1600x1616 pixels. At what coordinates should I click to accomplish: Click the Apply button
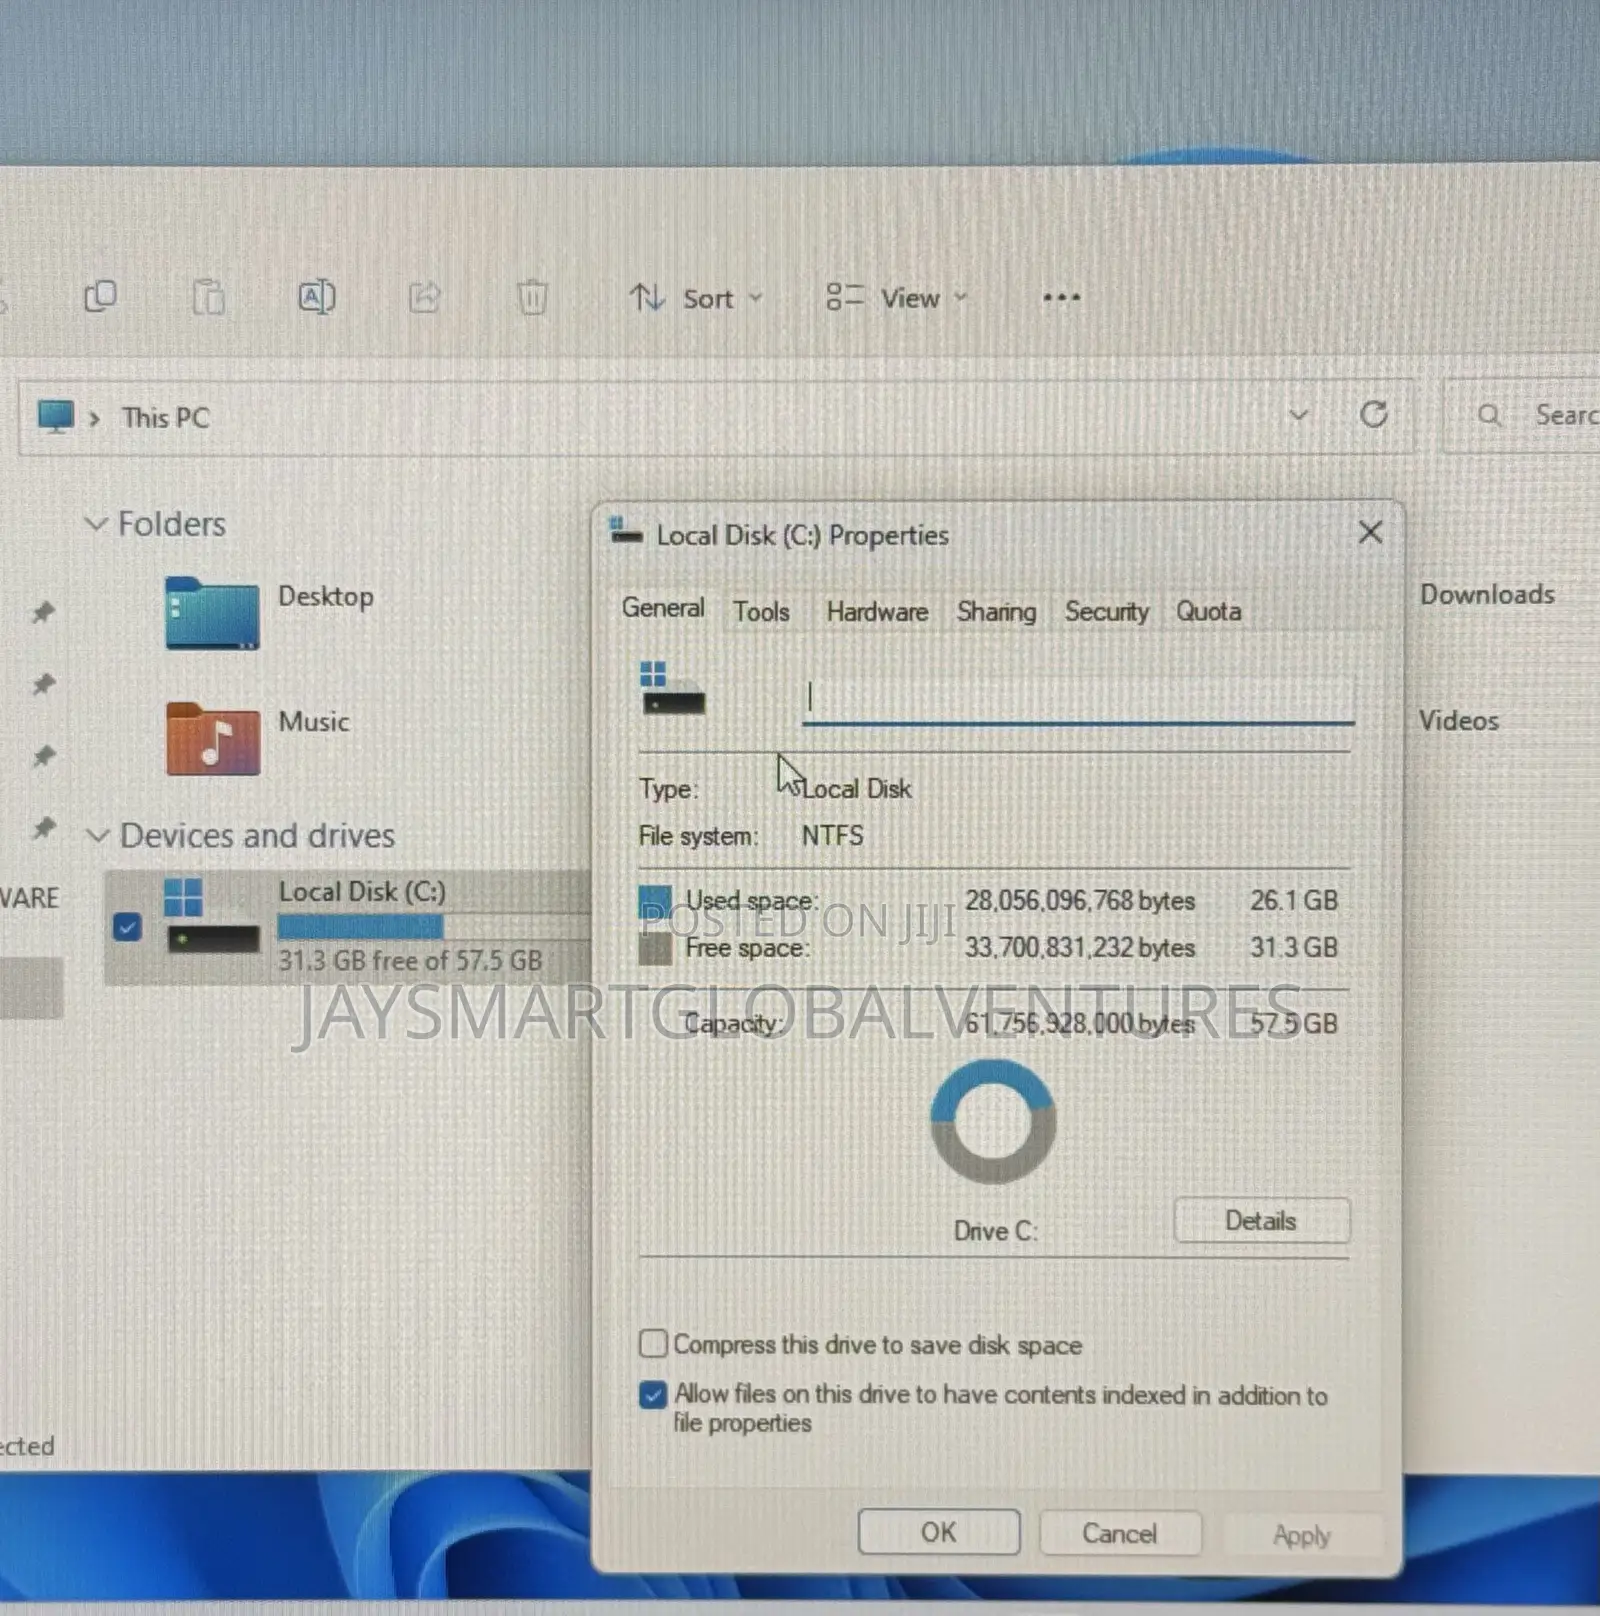1302,1535
